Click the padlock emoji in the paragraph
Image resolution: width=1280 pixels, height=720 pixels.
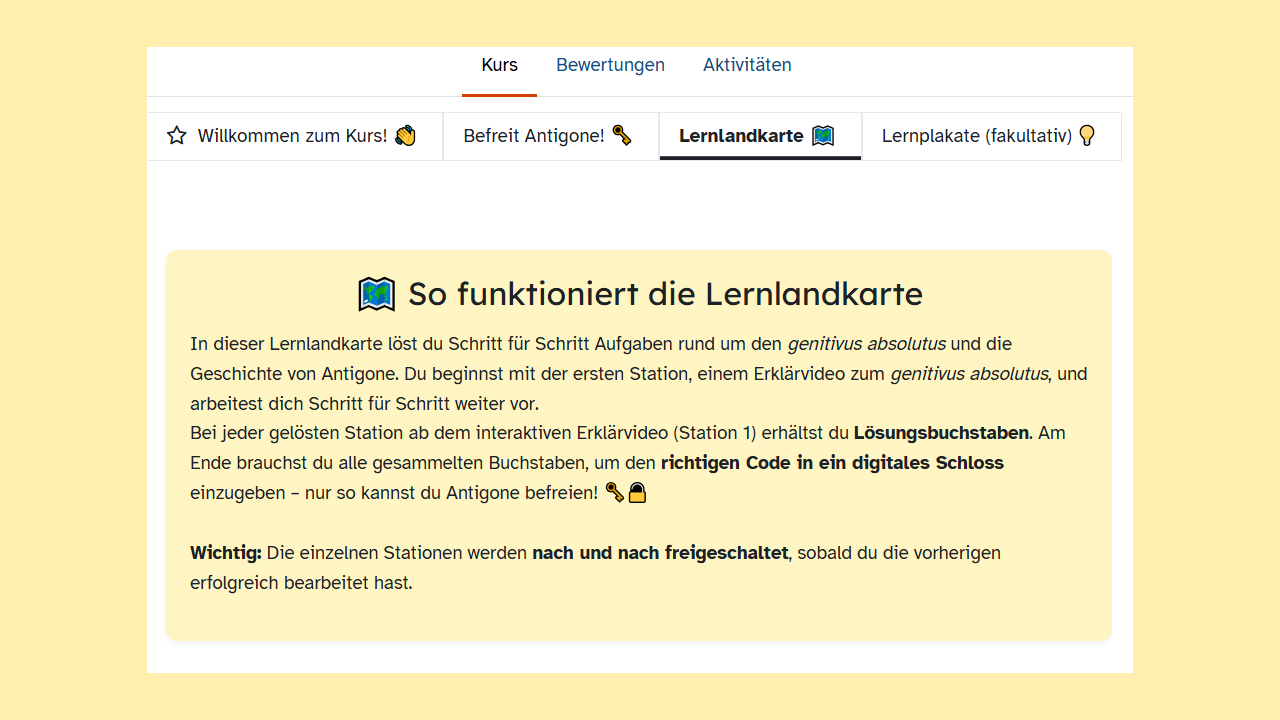click(637, 492)
